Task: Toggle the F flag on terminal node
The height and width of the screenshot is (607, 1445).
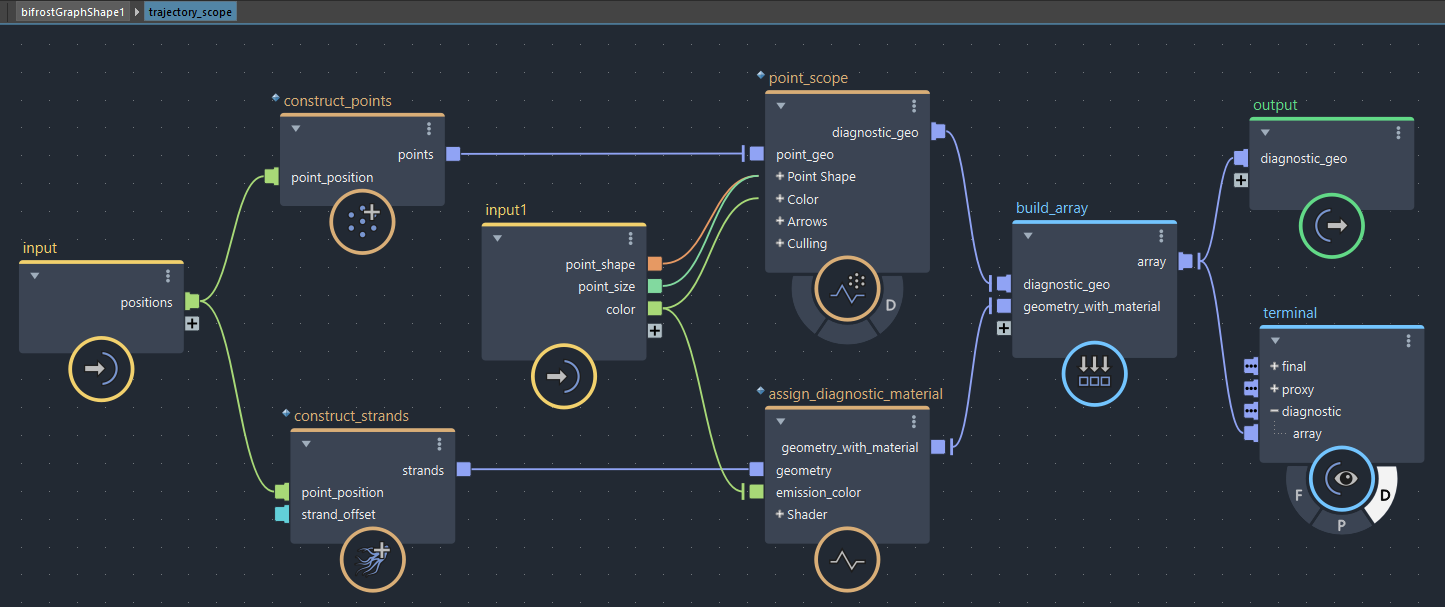Action: (x=1299, y=494)
